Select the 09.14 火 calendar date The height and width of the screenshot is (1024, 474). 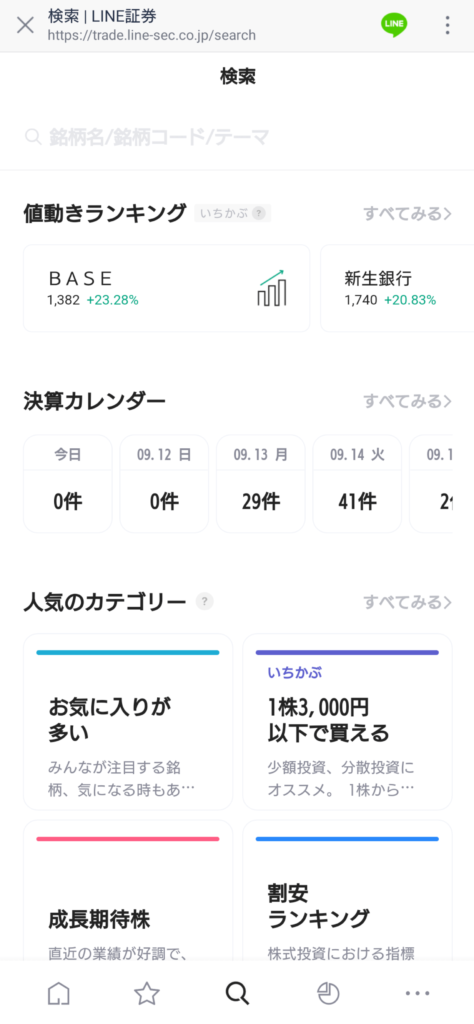(357, 484)
